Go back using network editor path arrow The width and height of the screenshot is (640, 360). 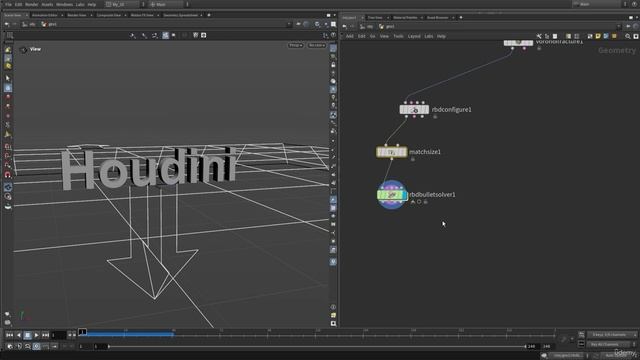point(344,27)
